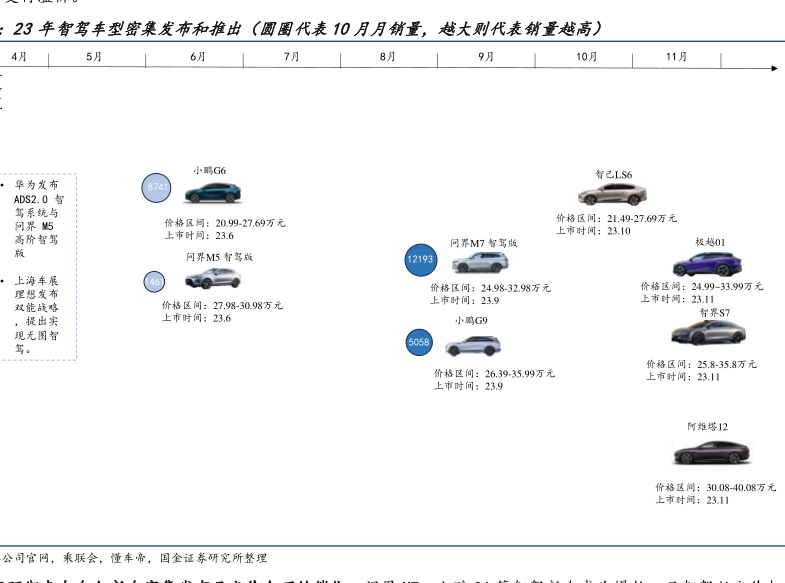
Task: Select the 6月 timeline label
Action: 198,57
